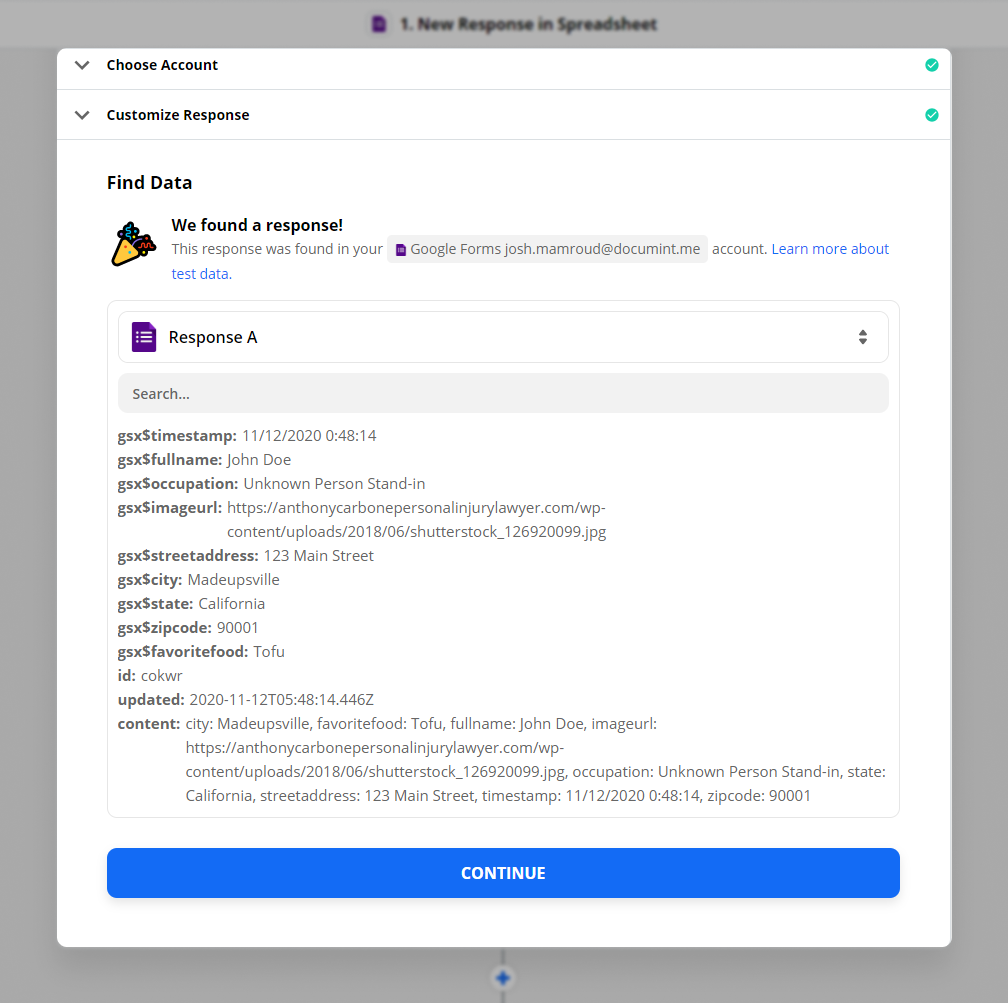Select the Customize Response section header label

click(178, 115)
